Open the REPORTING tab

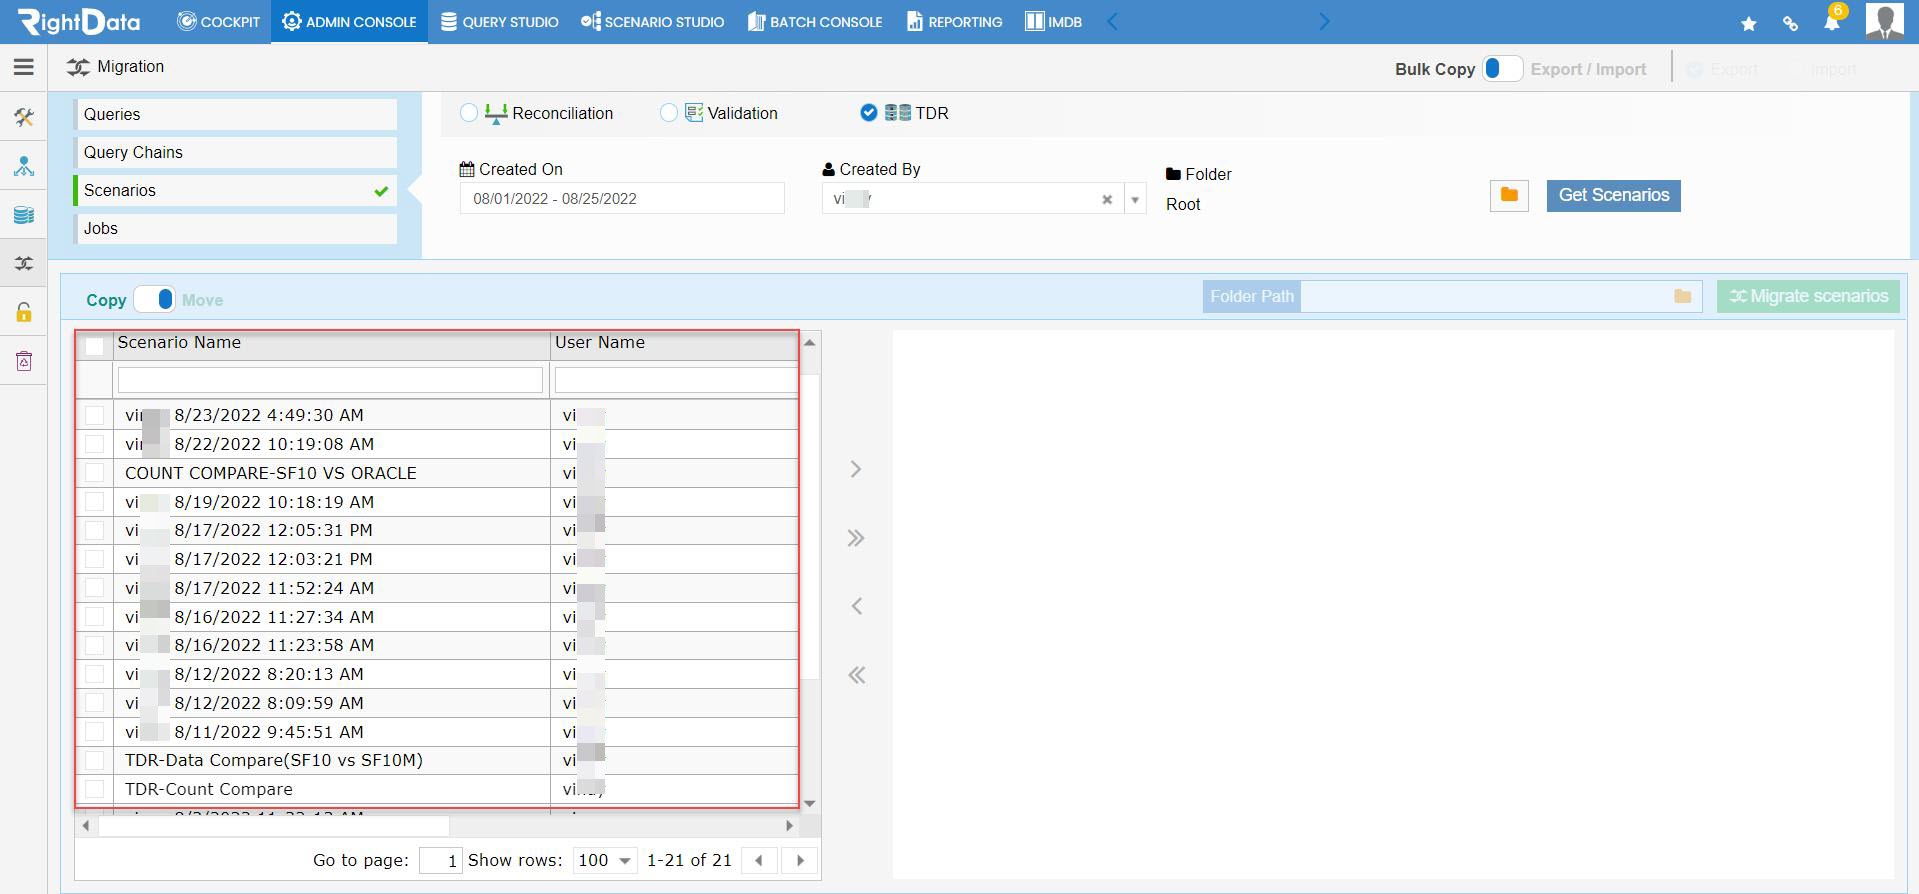point(954,22)
